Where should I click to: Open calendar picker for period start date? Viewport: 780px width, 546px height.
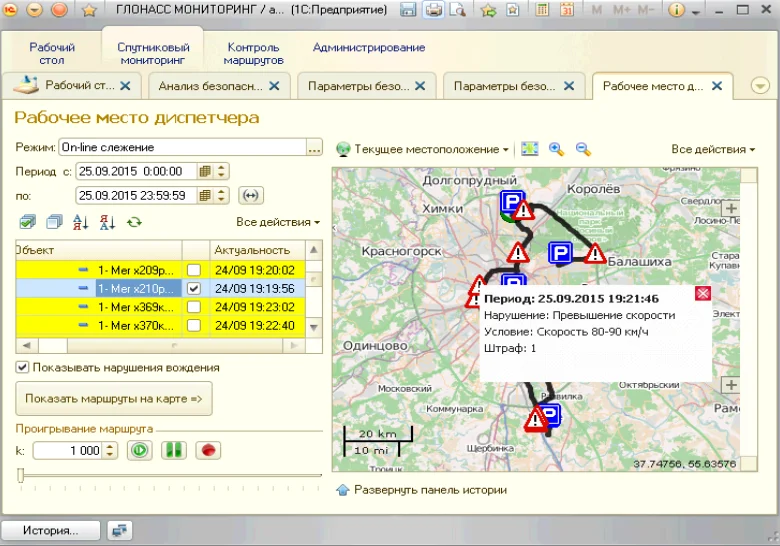tap(204, 172)
